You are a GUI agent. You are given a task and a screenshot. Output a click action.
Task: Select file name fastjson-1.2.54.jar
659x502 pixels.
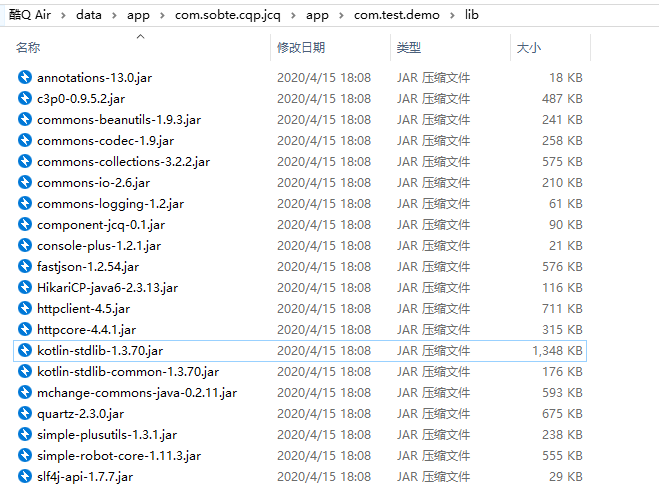(x=88, y=267)
